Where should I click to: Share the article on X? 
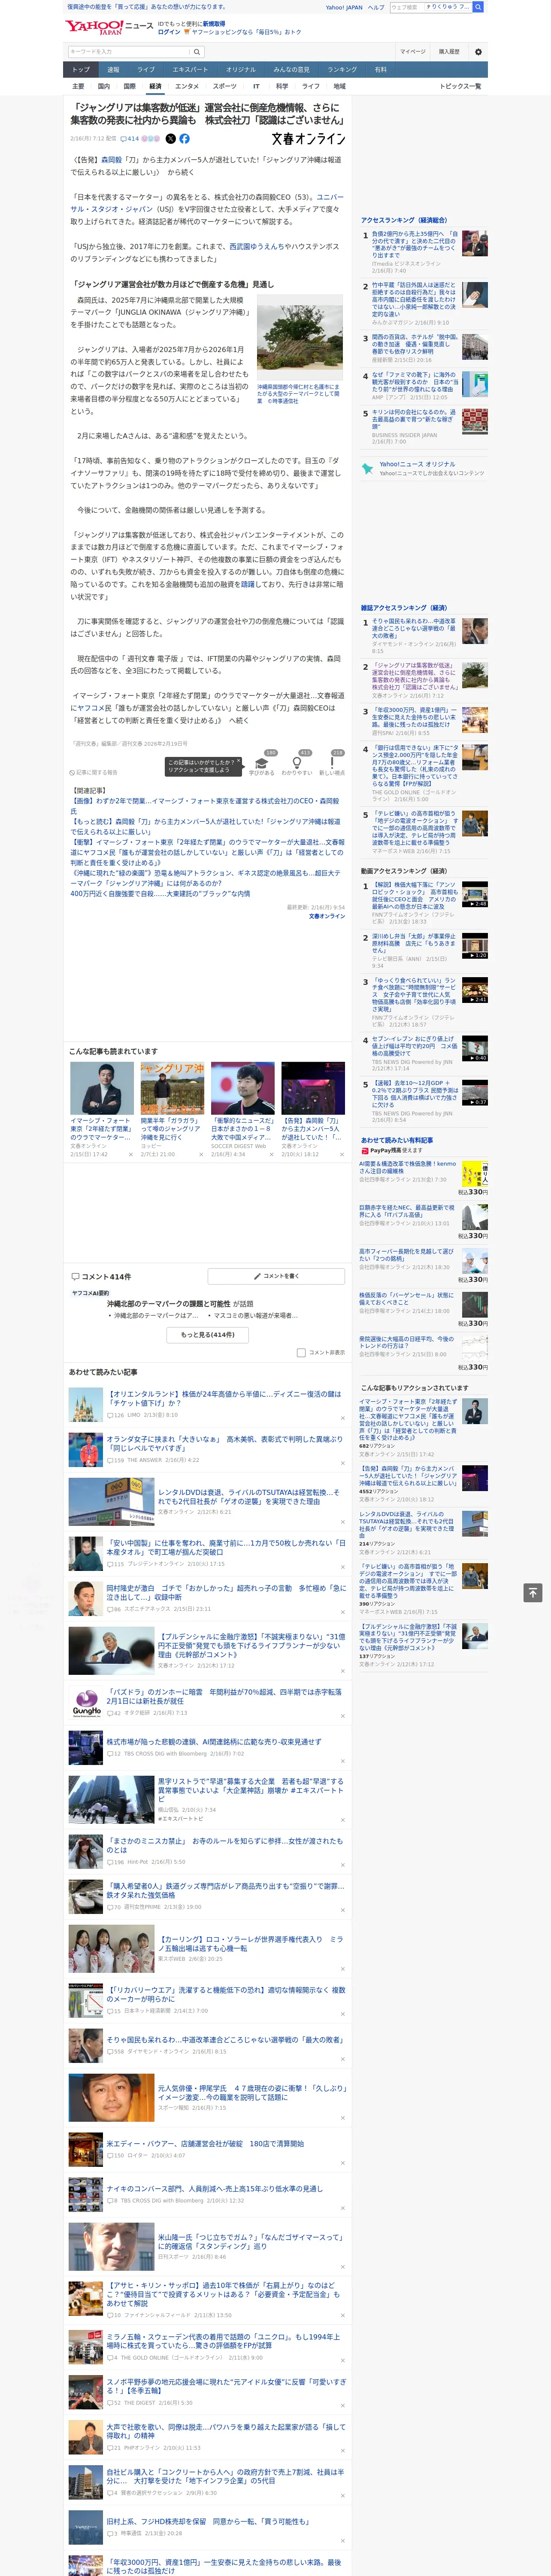click(170, 139)
